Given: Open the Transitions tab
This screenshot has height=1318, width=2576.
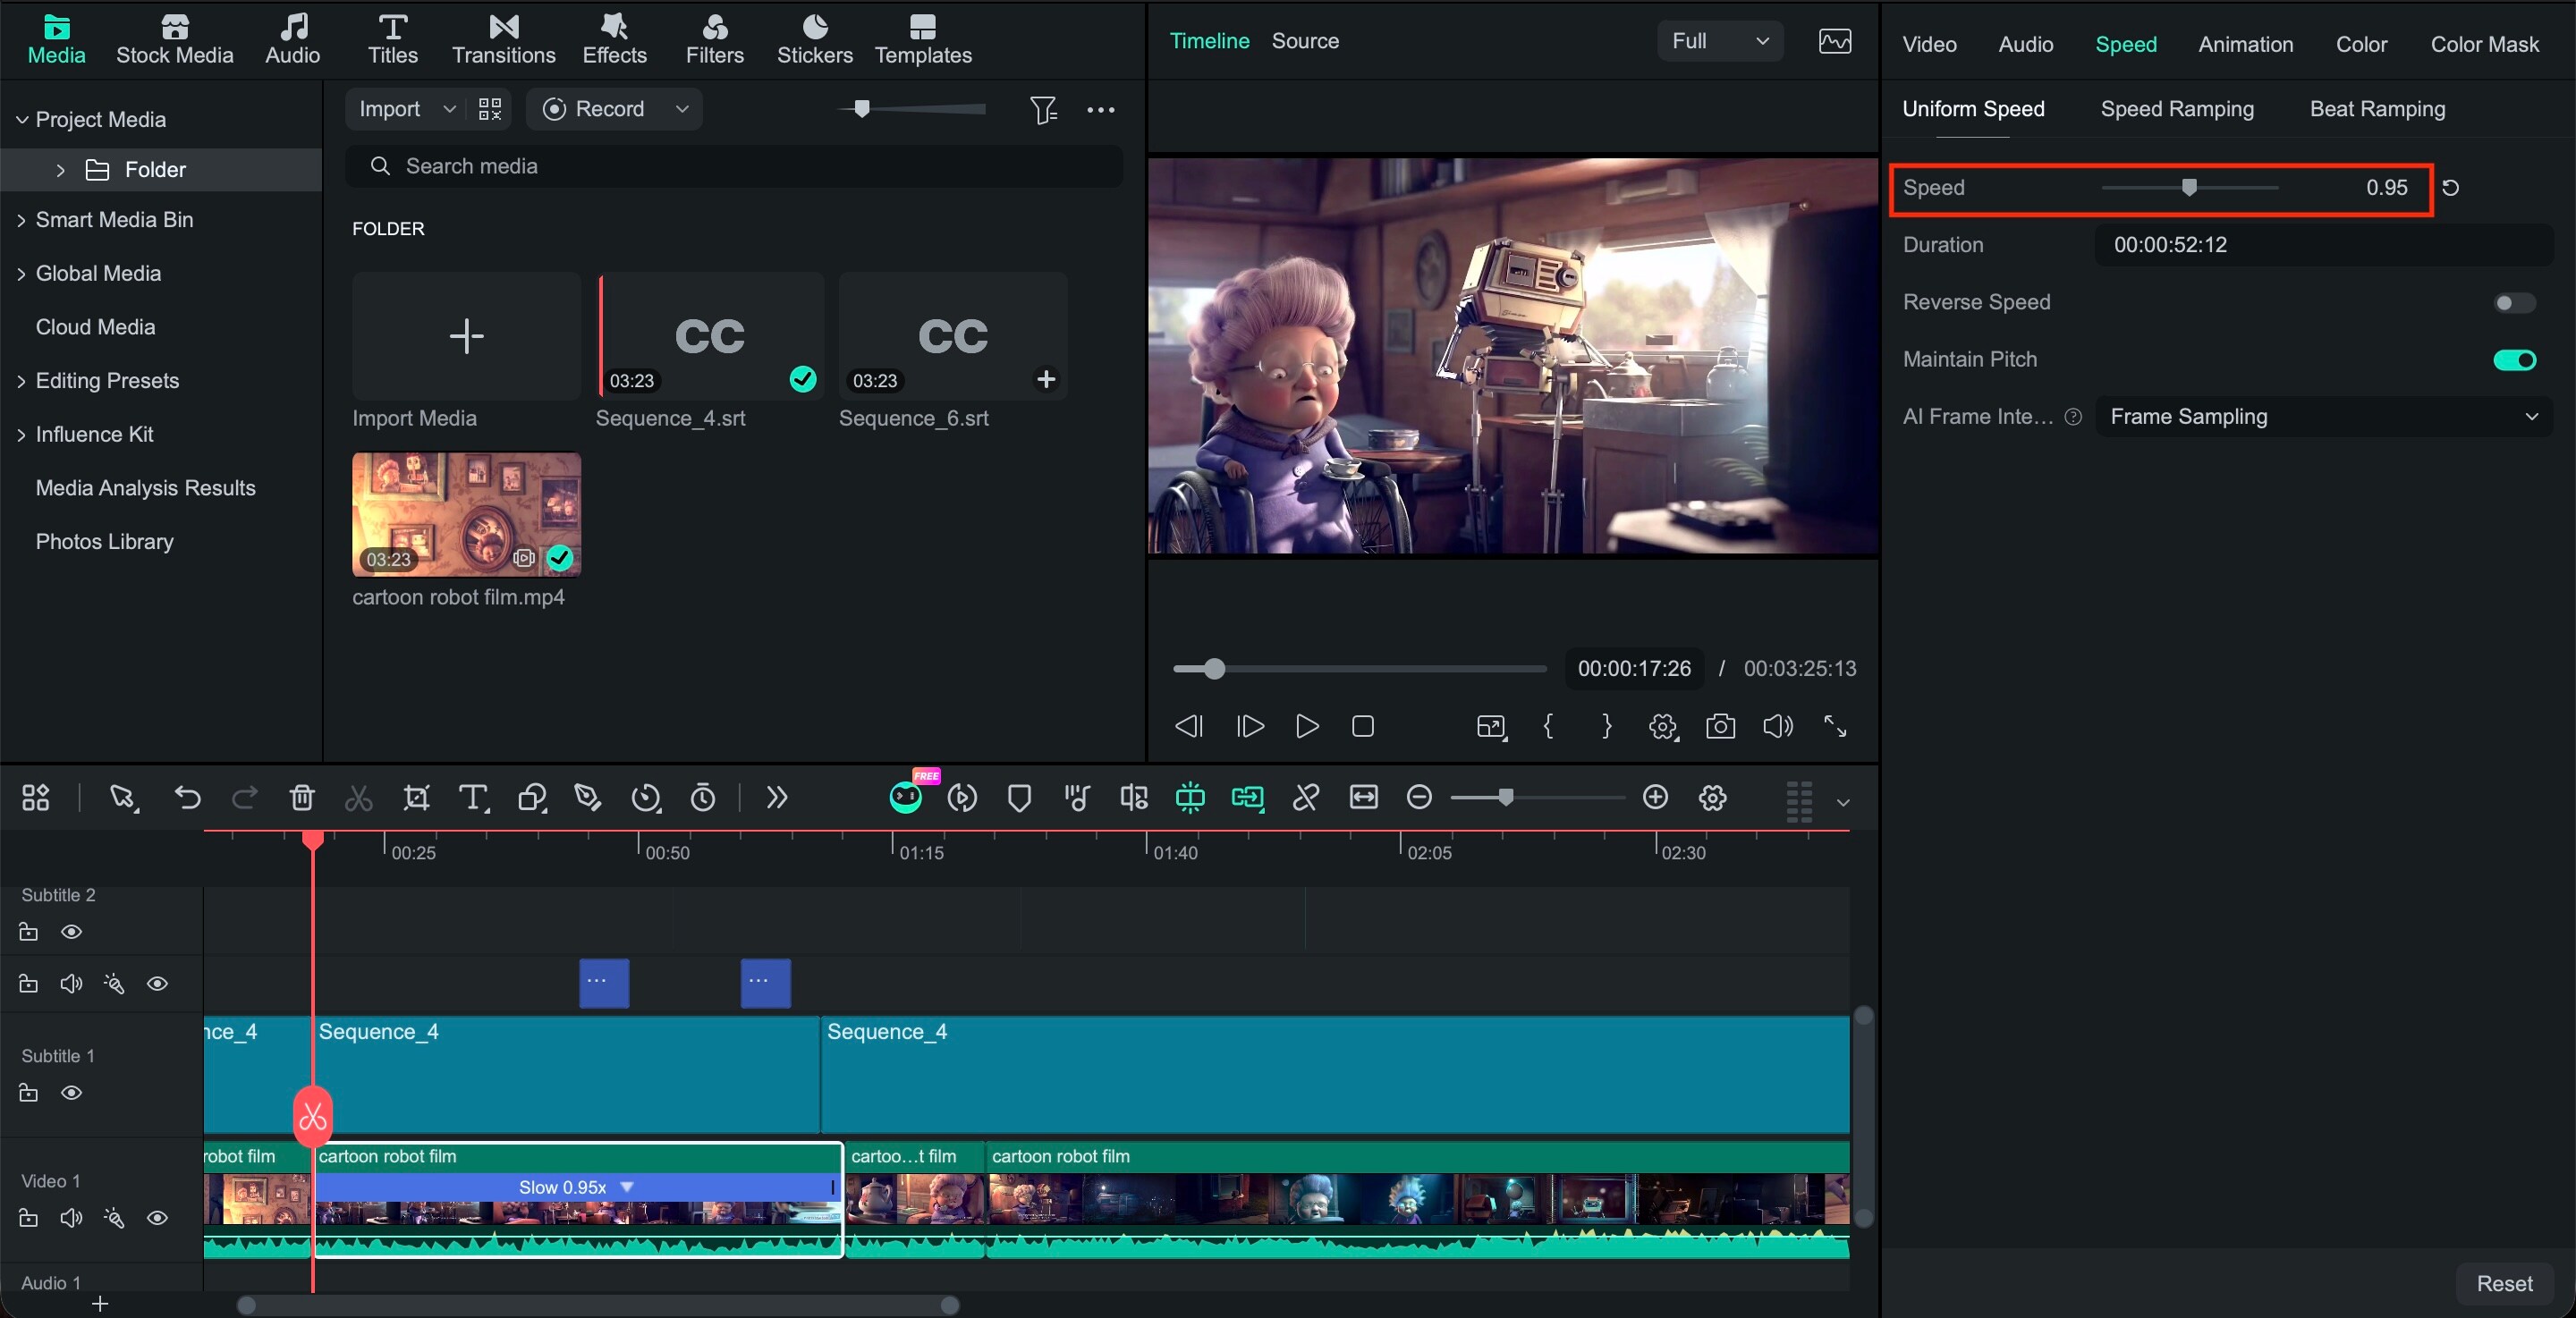Looking at the screenshot, I should tap(503, 40).
